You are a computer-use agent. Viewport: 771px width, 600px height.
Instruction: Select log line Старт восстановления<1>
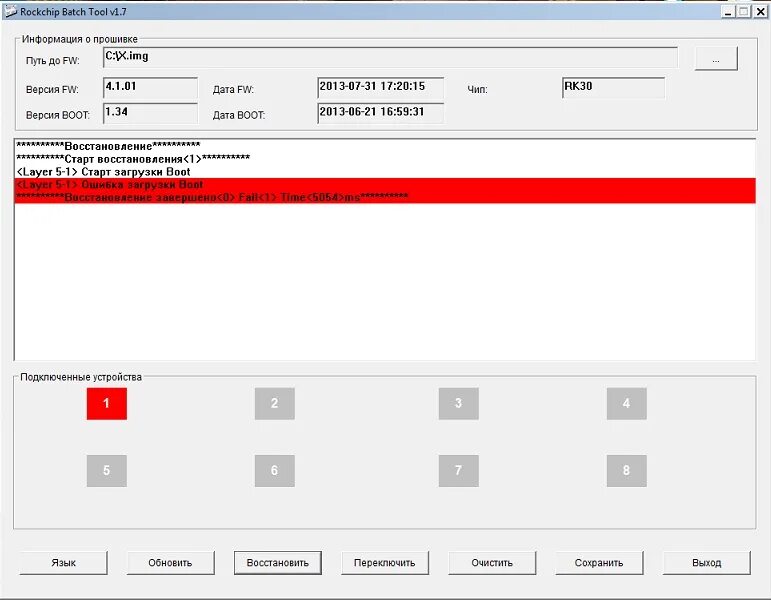[x=386, y=158]
